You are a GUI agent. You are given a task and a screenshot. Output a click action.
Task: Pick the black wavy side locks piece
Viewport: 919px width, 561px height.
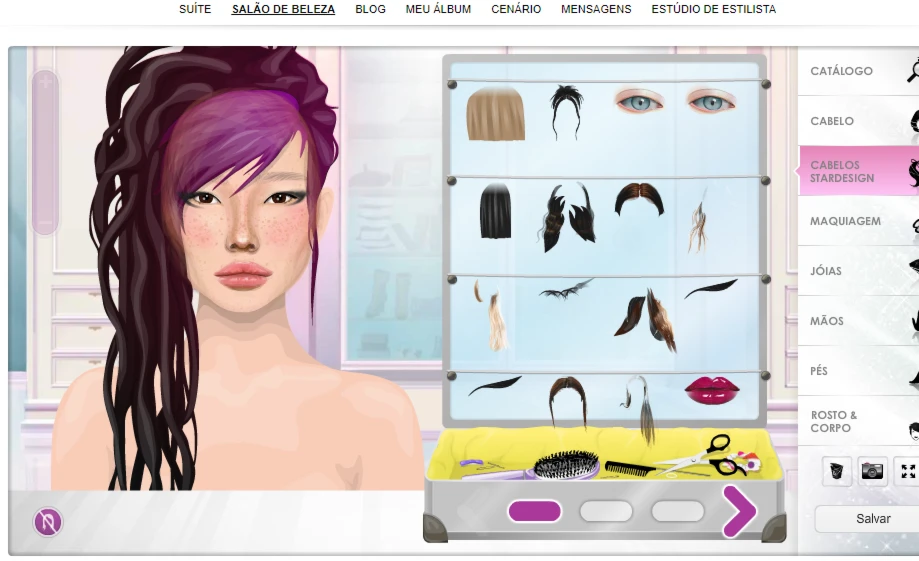pos(567,216)
